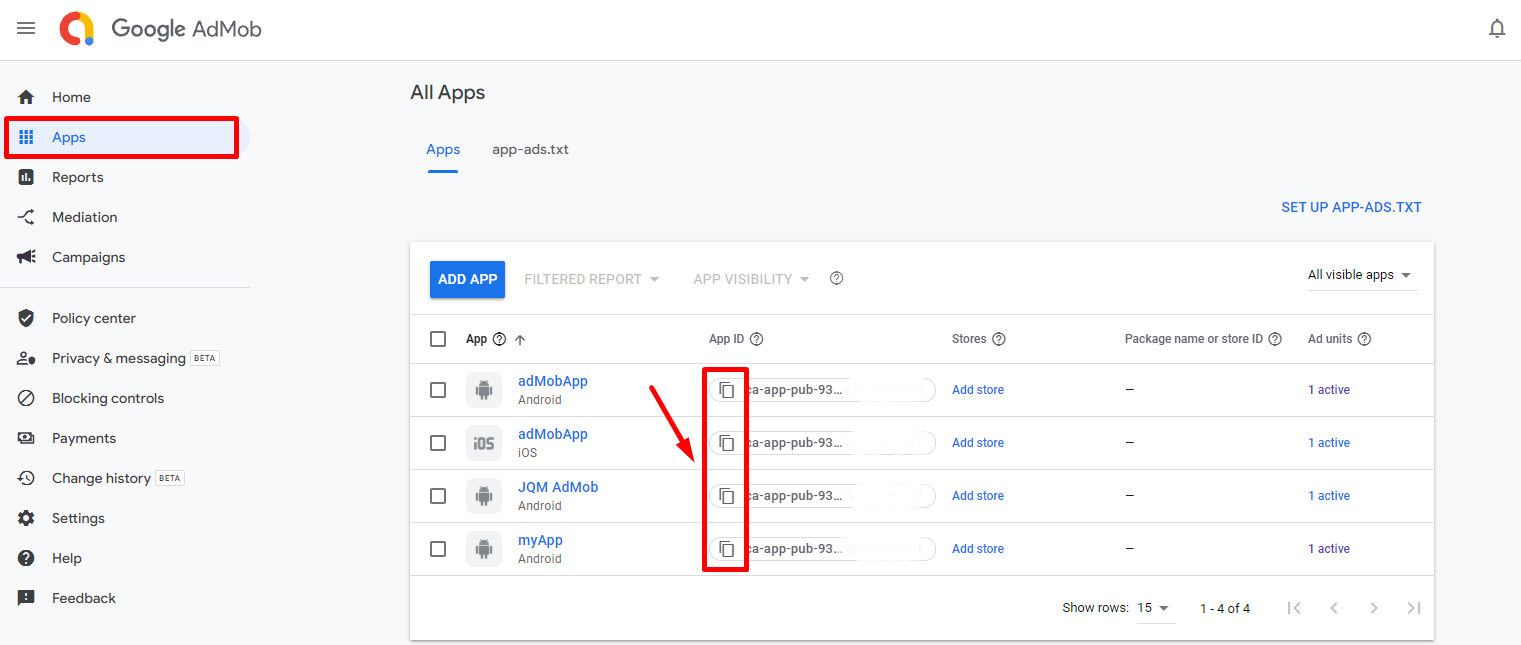Click help icon beside Ad units header
Viewport: 1521px width, 645px height.
1365,339
